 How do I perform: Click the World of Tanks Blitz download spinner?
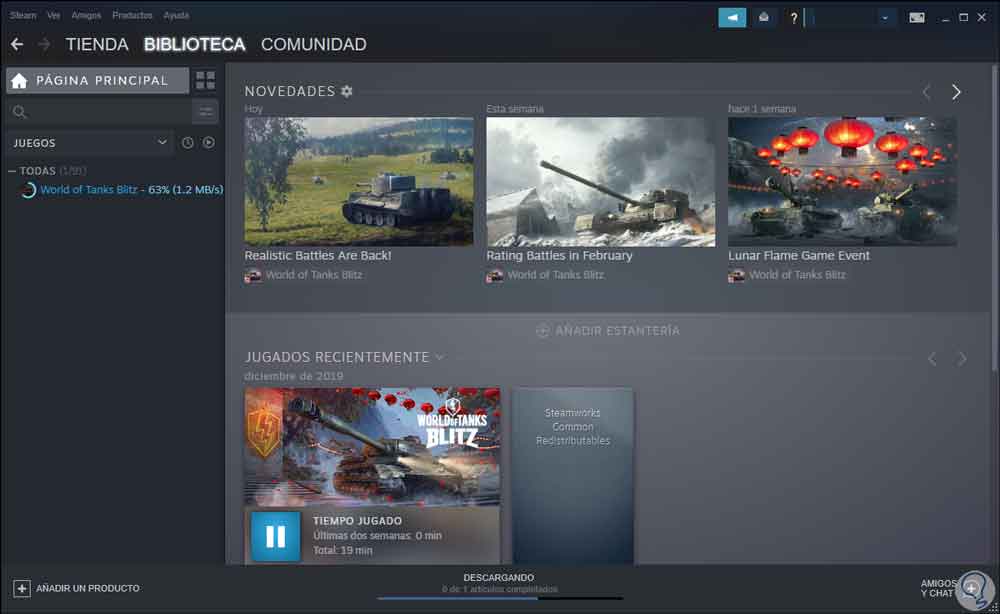[x=28, y=190]
